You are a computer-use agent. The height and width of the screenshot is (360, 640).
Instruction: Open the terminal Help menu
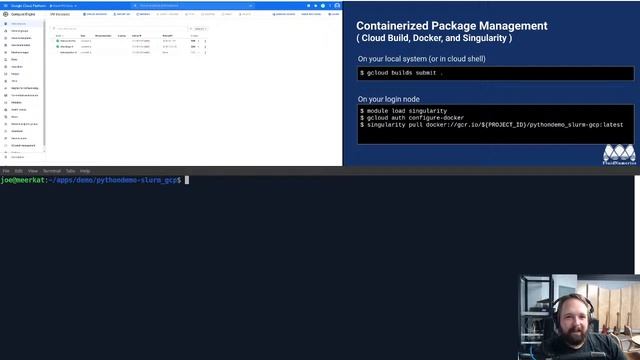[x=85, y=171]
